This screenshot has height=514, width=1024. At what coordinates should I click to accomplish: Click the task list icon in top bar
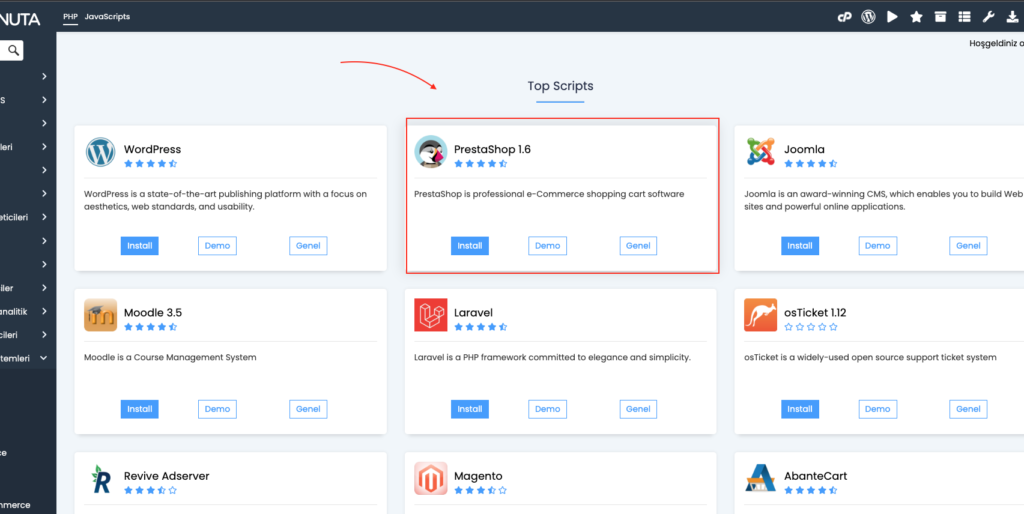(x=964, y=17)
